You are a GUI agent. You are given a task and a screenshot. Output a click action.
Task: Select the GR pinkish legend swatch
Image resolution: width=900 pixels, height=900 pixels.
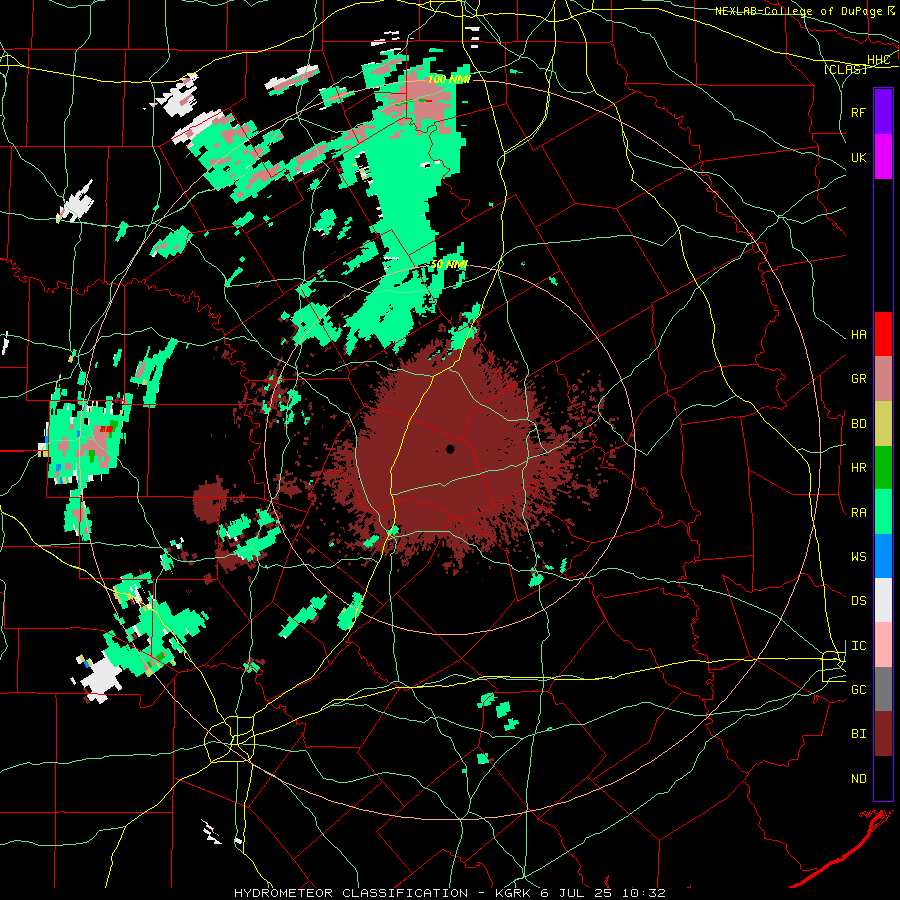(x=883, y=379)
